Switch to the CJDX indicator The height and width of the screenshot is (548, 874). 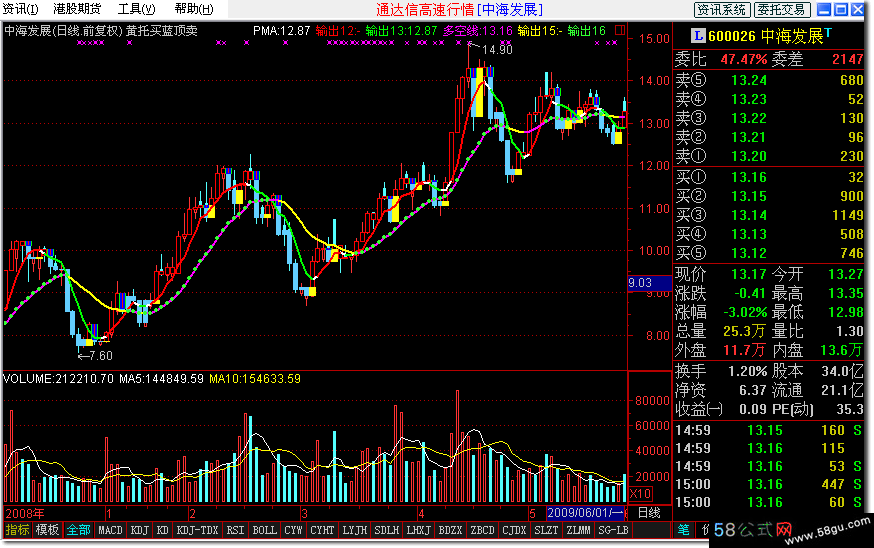514,530
